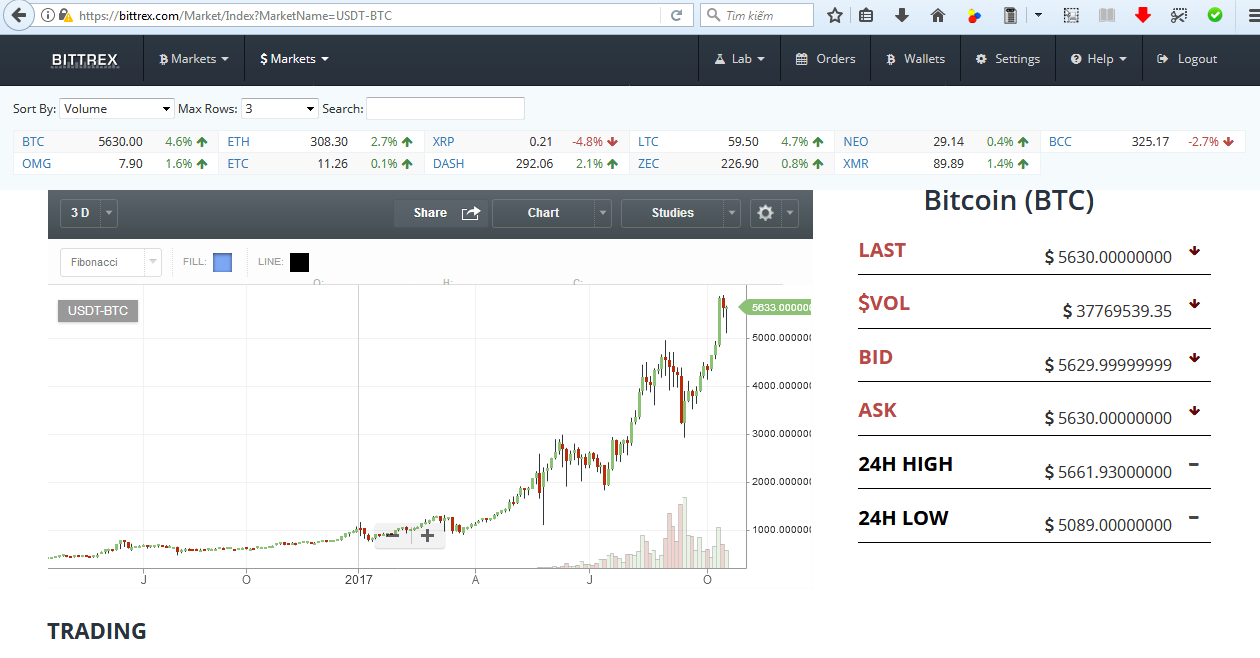Pick the black LINE color swatch

pyautogui.click(x=299, y=262)
